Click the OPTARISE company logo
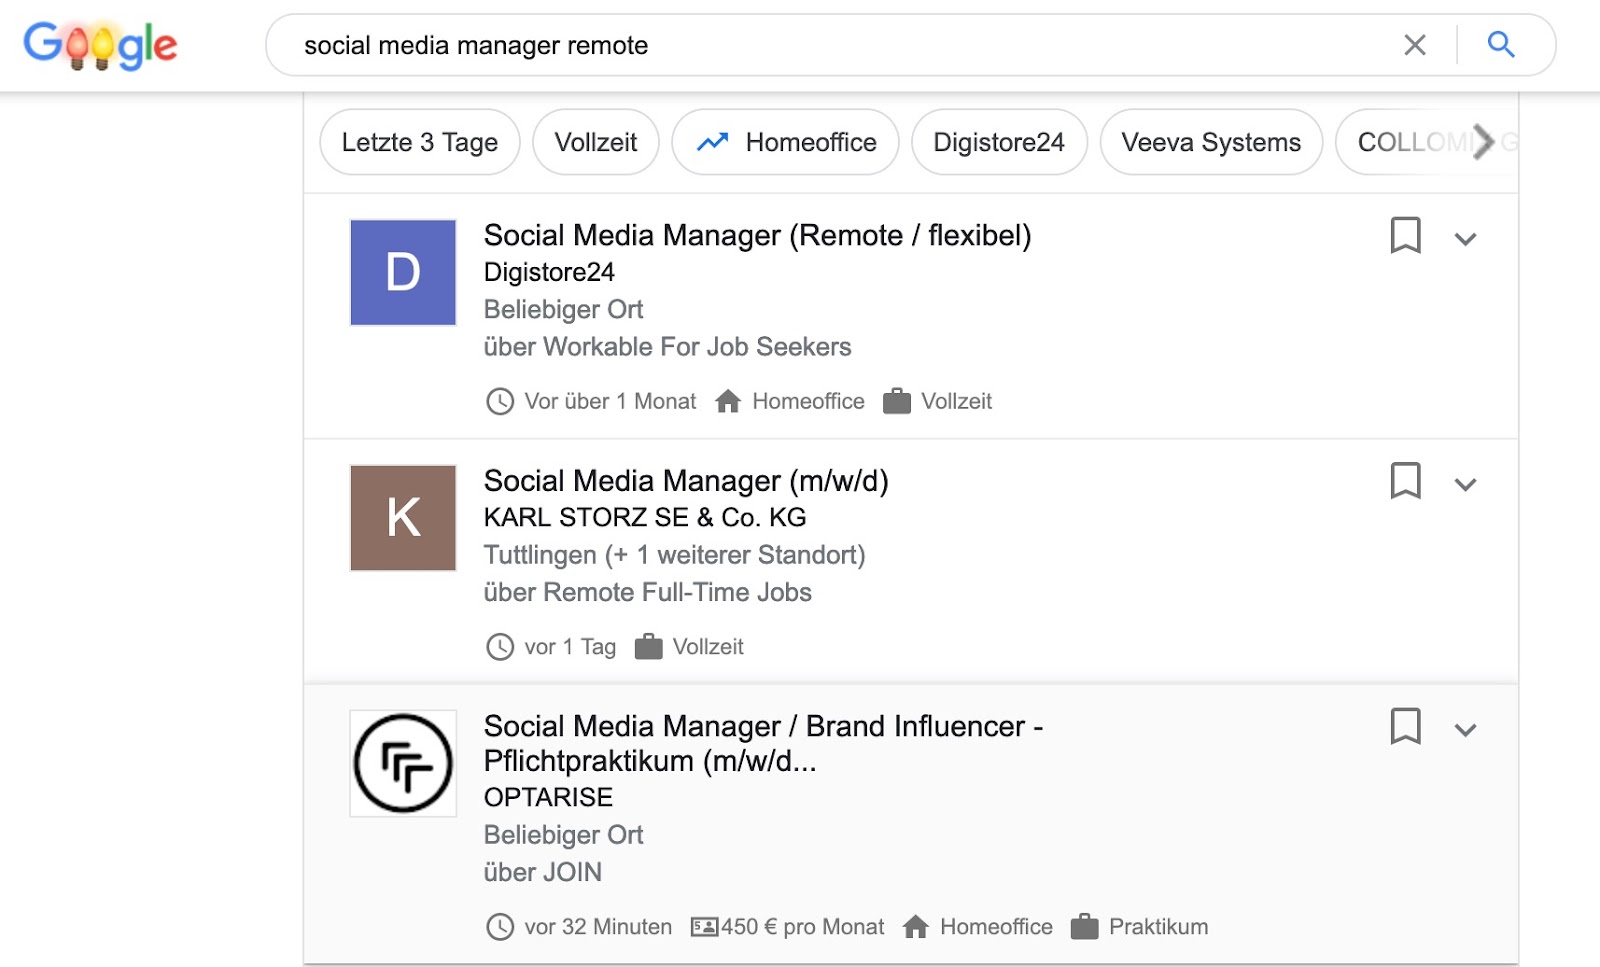The height and width of the screenshot is (967, 1600). [x=403, y=763]
